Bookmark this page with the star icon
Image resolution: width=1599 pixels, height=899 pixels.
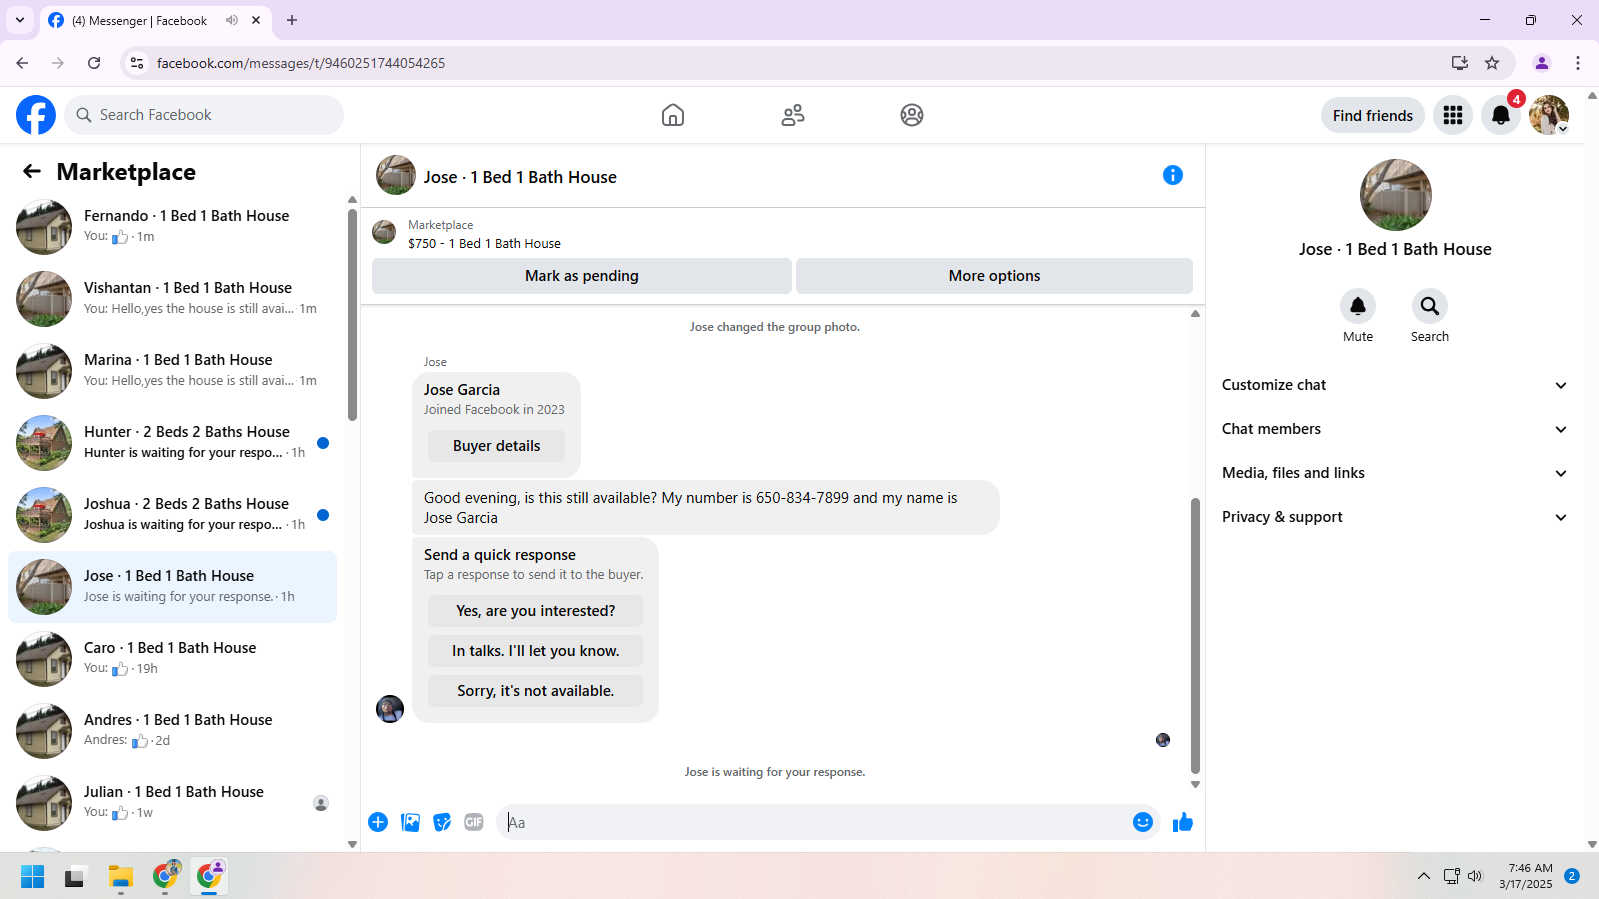pos(1492,63)
